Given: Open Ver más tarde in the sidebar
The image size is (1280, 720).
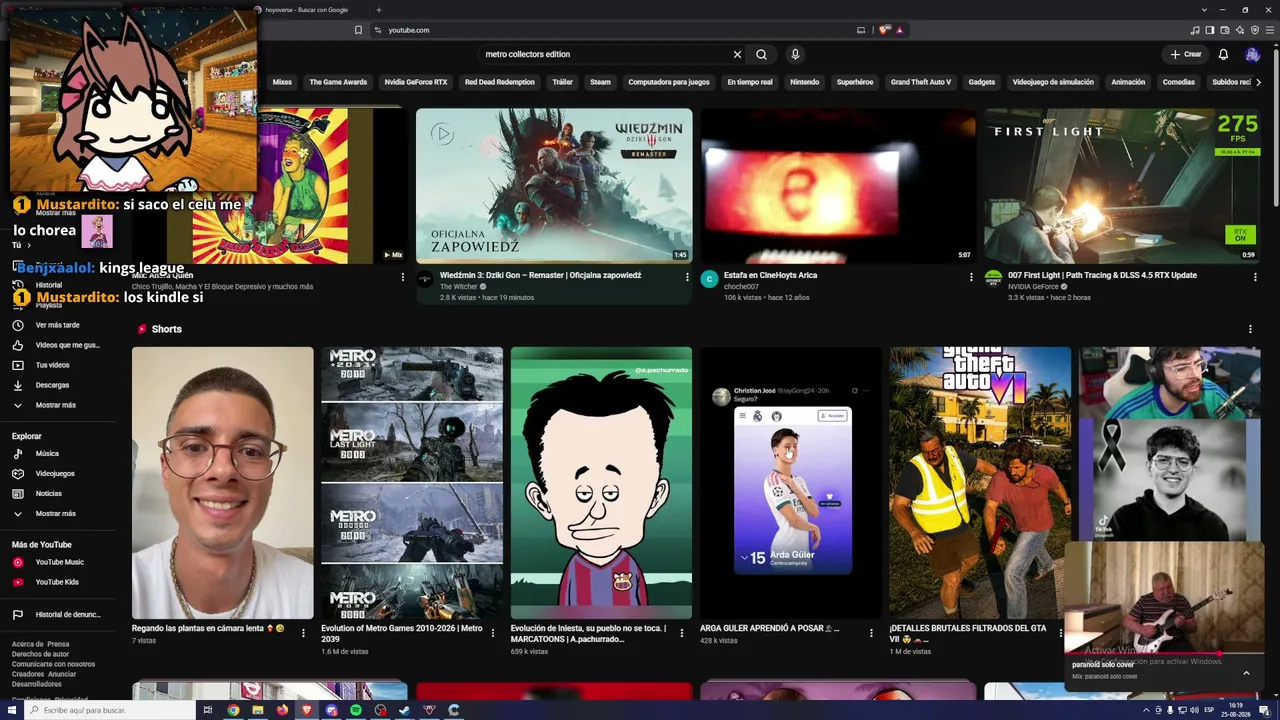Looking at the screenshot, I should tap(58, 325).
